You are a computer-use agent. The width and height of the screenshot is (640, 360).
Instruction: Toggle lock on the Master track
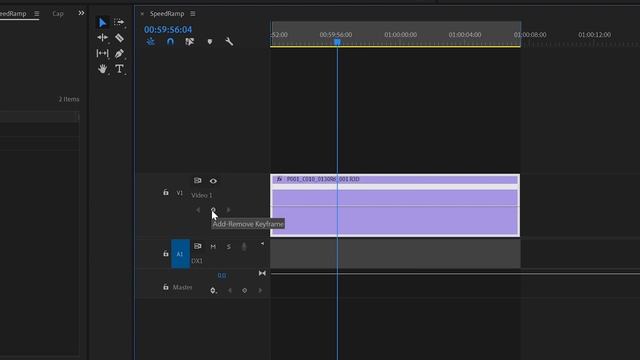coord(166,287)
